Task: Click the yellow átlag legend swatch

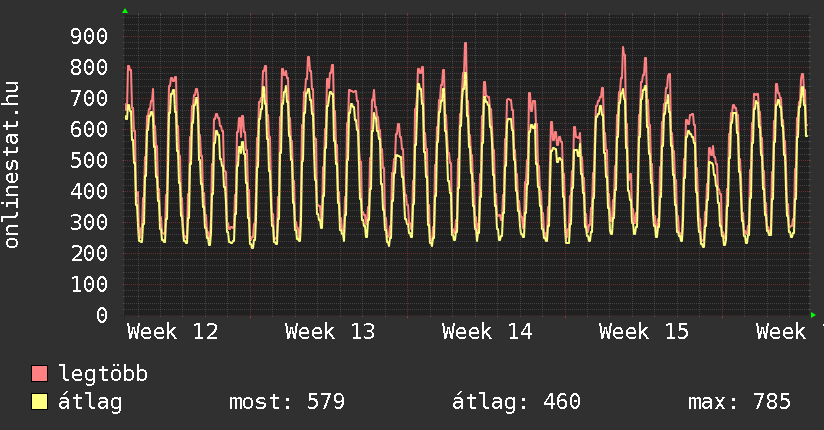Action: coord(40,402)
